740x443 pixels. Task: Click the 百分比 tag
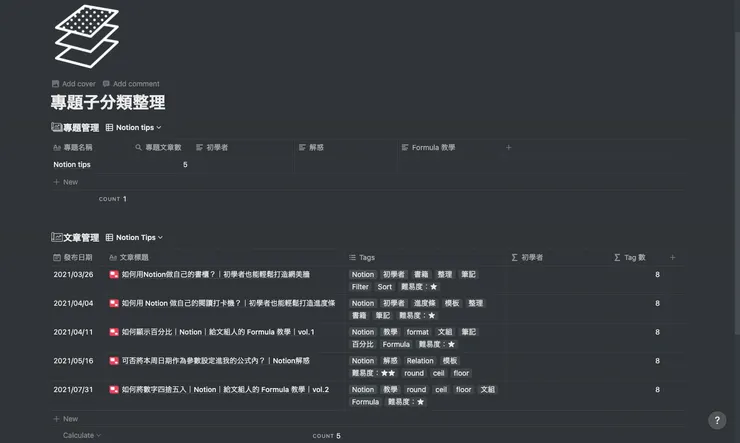[x=362, y=344]
